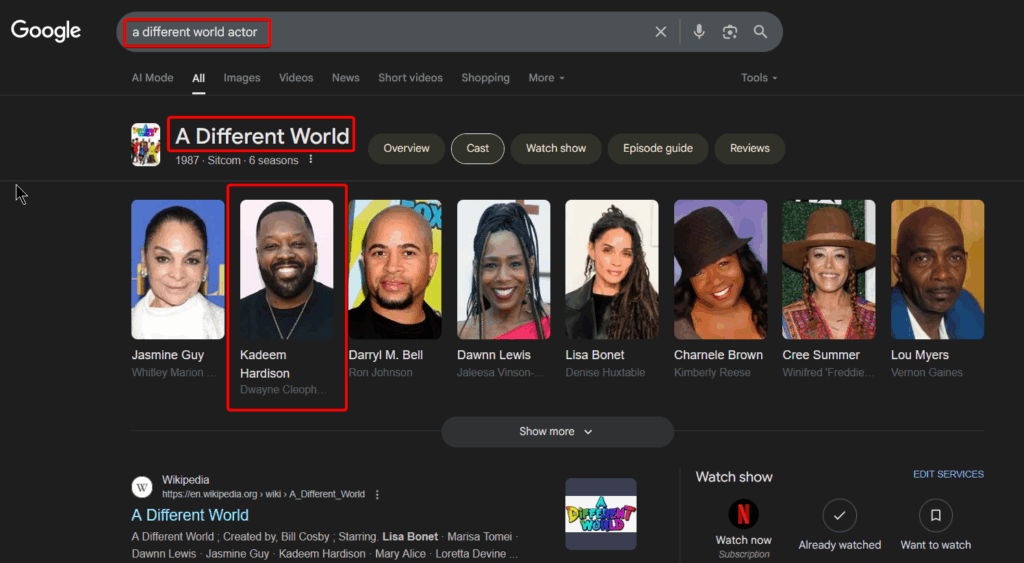
Task: Click EDIT SERVICES link
Action: [948, 474]
